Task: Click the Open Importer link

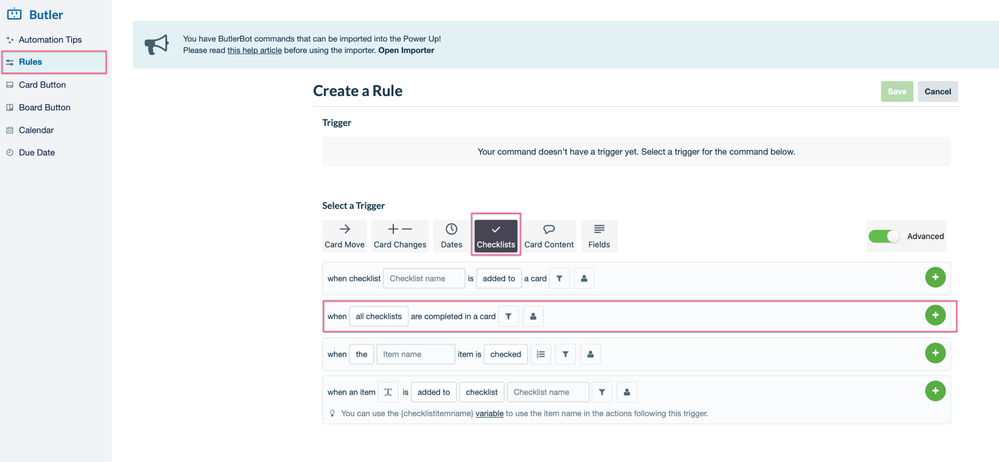Action: pos(406,50)
